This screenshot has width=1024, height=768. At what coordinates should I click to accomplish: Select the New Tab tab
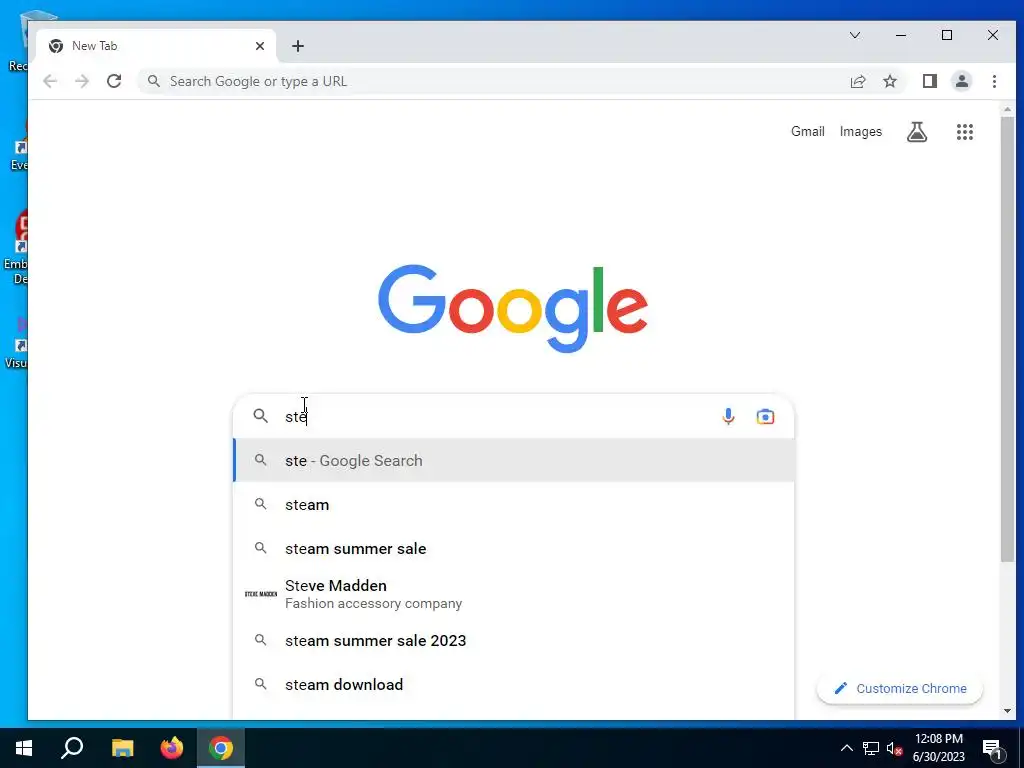tap(155, 46)
